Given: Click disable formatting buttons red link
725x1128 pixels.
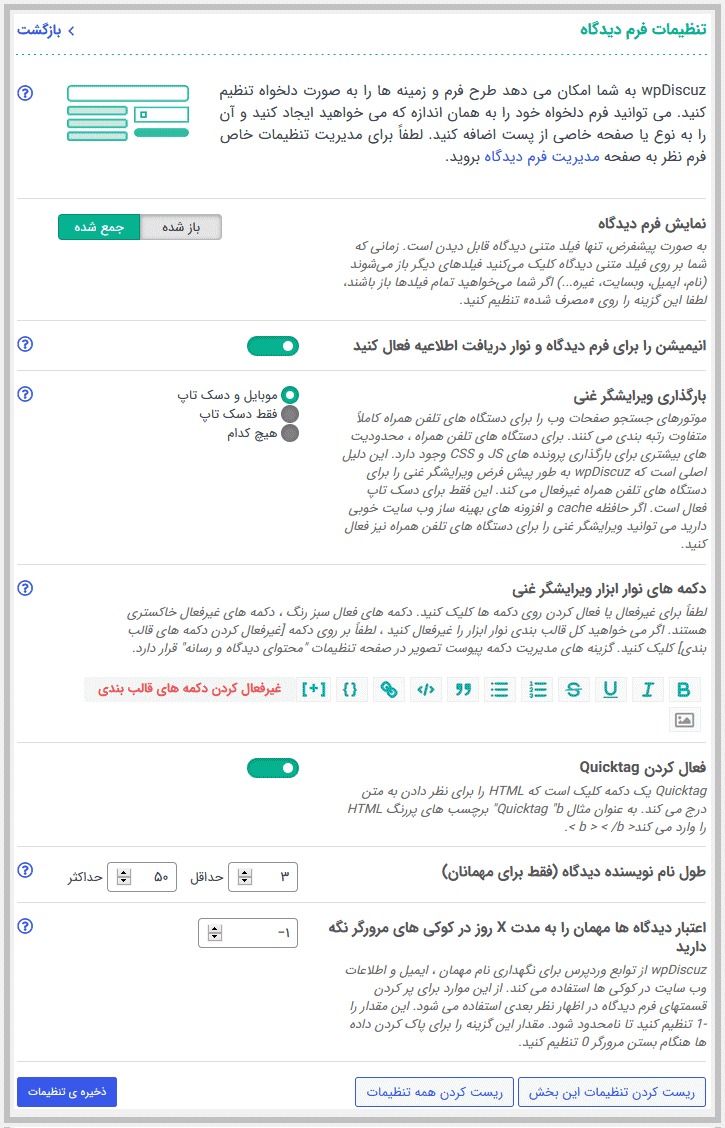Looking at the screenshot, I should 188,689.
